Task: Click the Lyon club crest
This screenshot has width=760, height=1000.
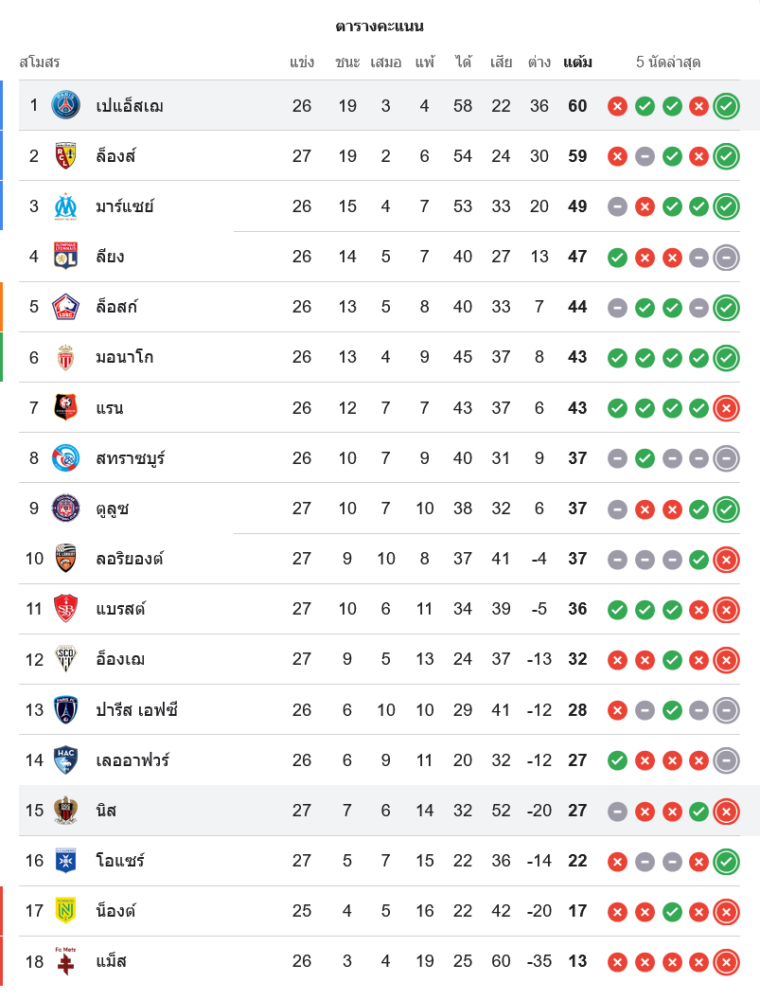Action: click(x=66, y=257)
